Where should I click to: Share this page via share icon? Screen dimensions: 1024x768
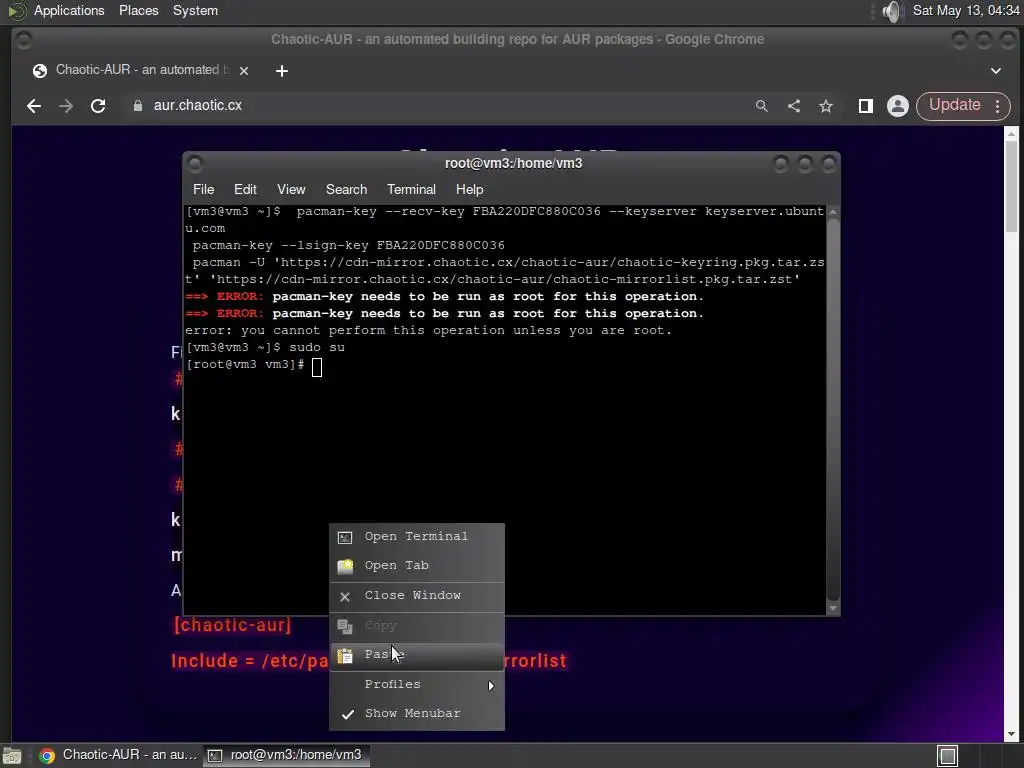click(x=793, y=106)
